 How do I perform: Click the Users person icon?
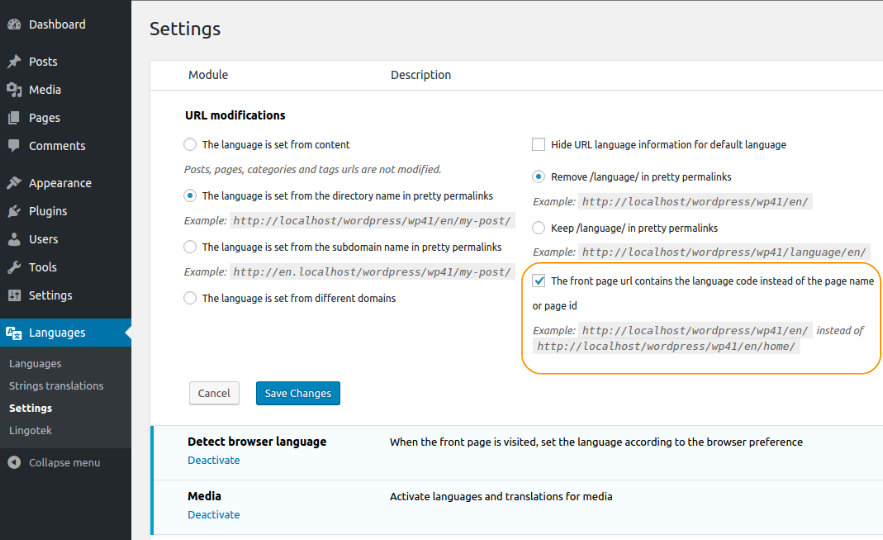point(14,239)
